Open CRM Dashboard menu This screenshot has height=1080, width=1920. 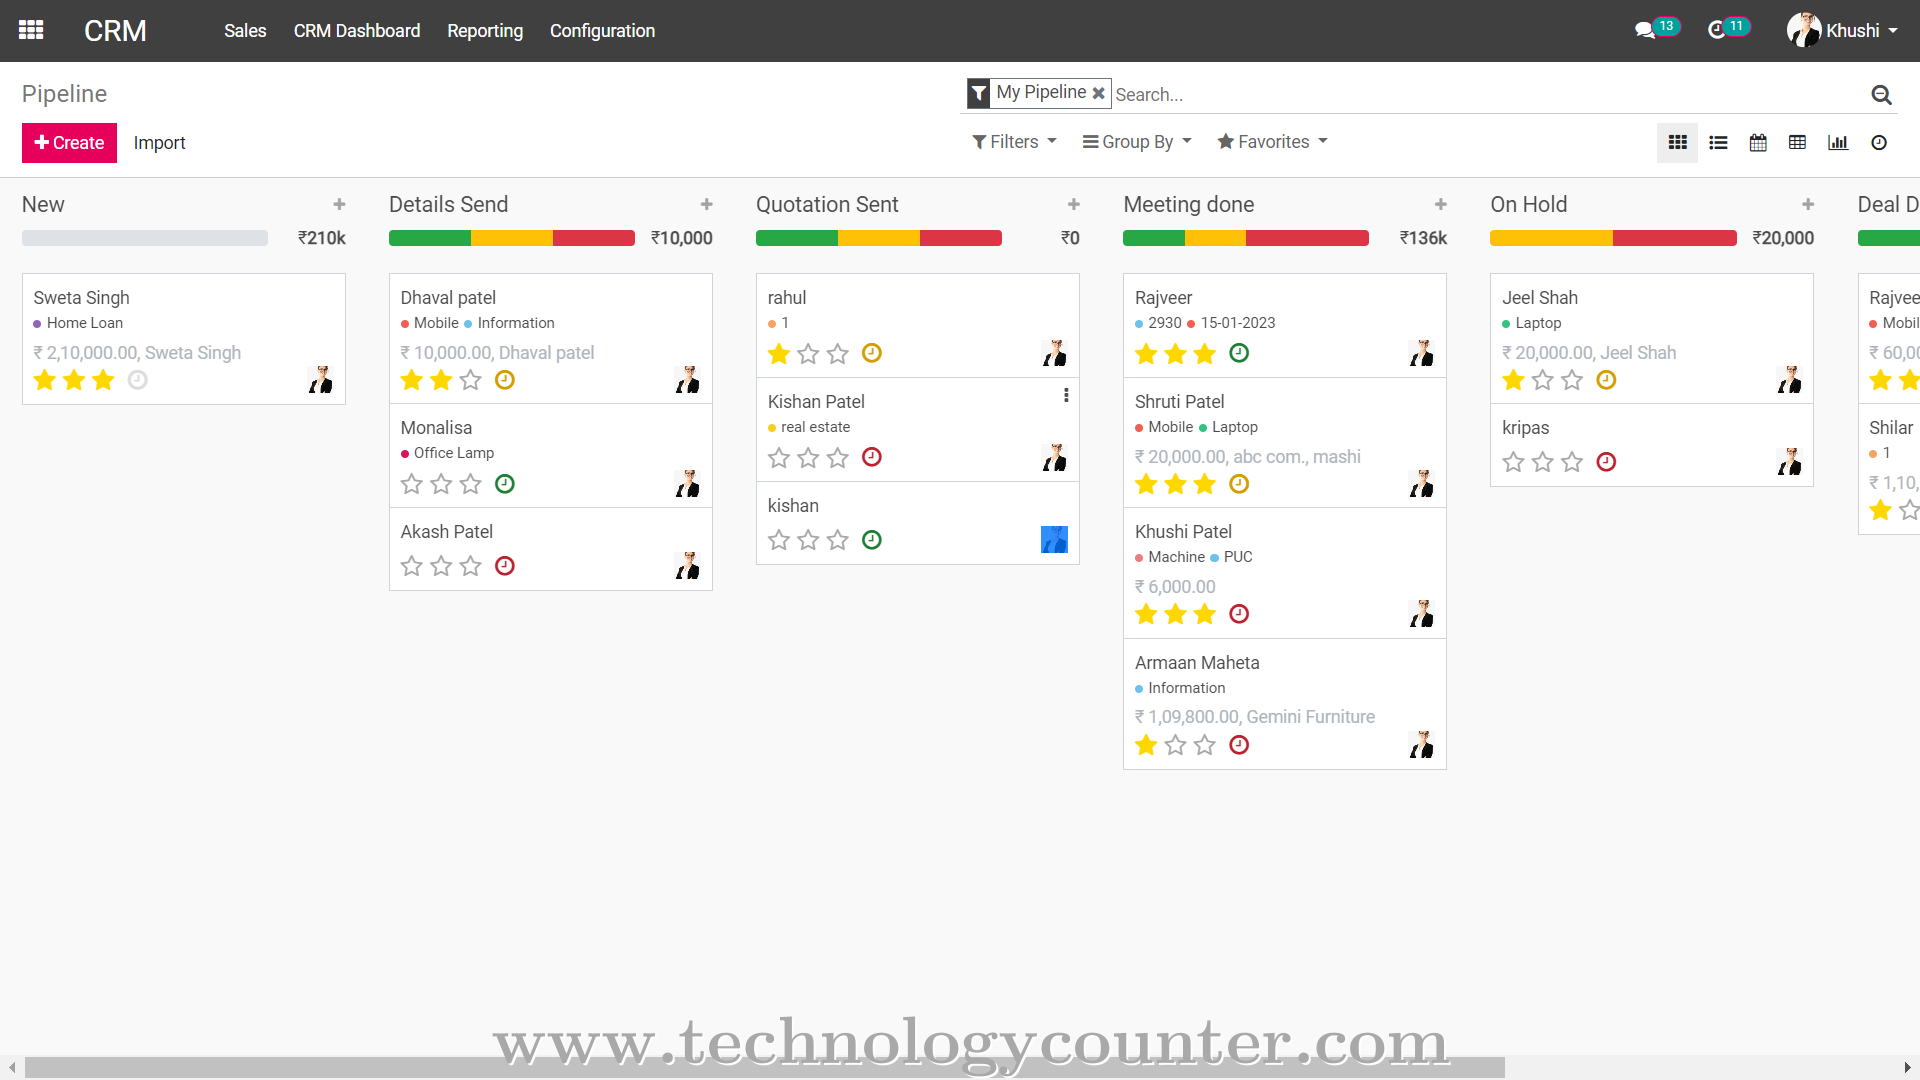(357, 31)
